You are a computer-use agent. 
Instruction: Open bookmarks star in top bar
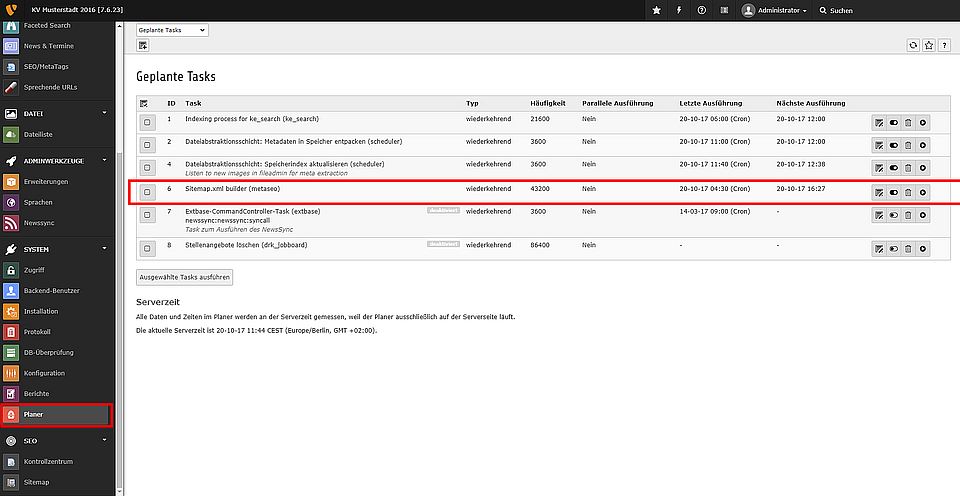pos(656,10)
